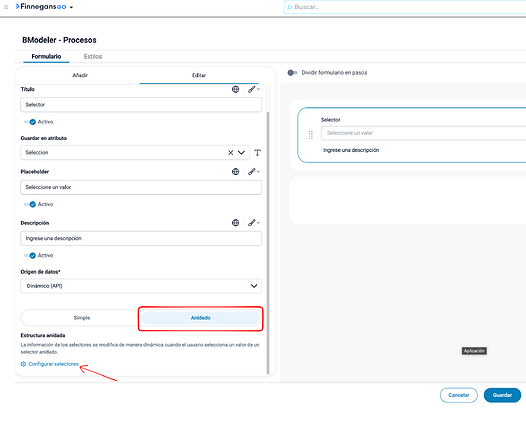Click the Guardar button
This screenshot has width=526, height=423.
click(502, 395)
